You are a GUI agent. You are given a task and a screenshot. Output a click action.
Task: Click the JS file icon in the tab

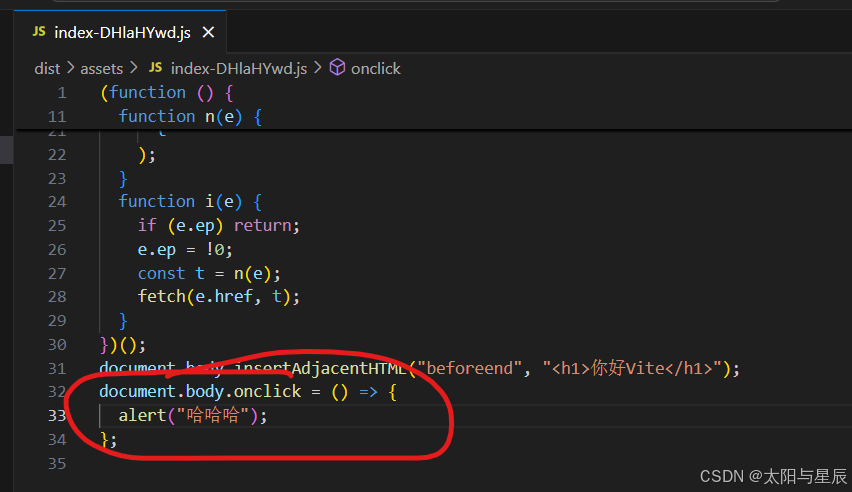pyautogui.click(x=39, y=32)
